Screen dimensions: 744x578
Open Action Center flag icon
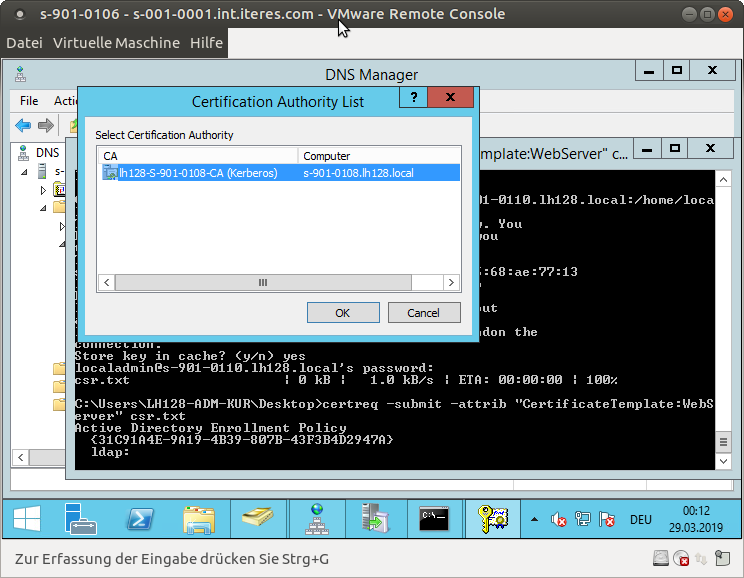click(x=607, y=519)
